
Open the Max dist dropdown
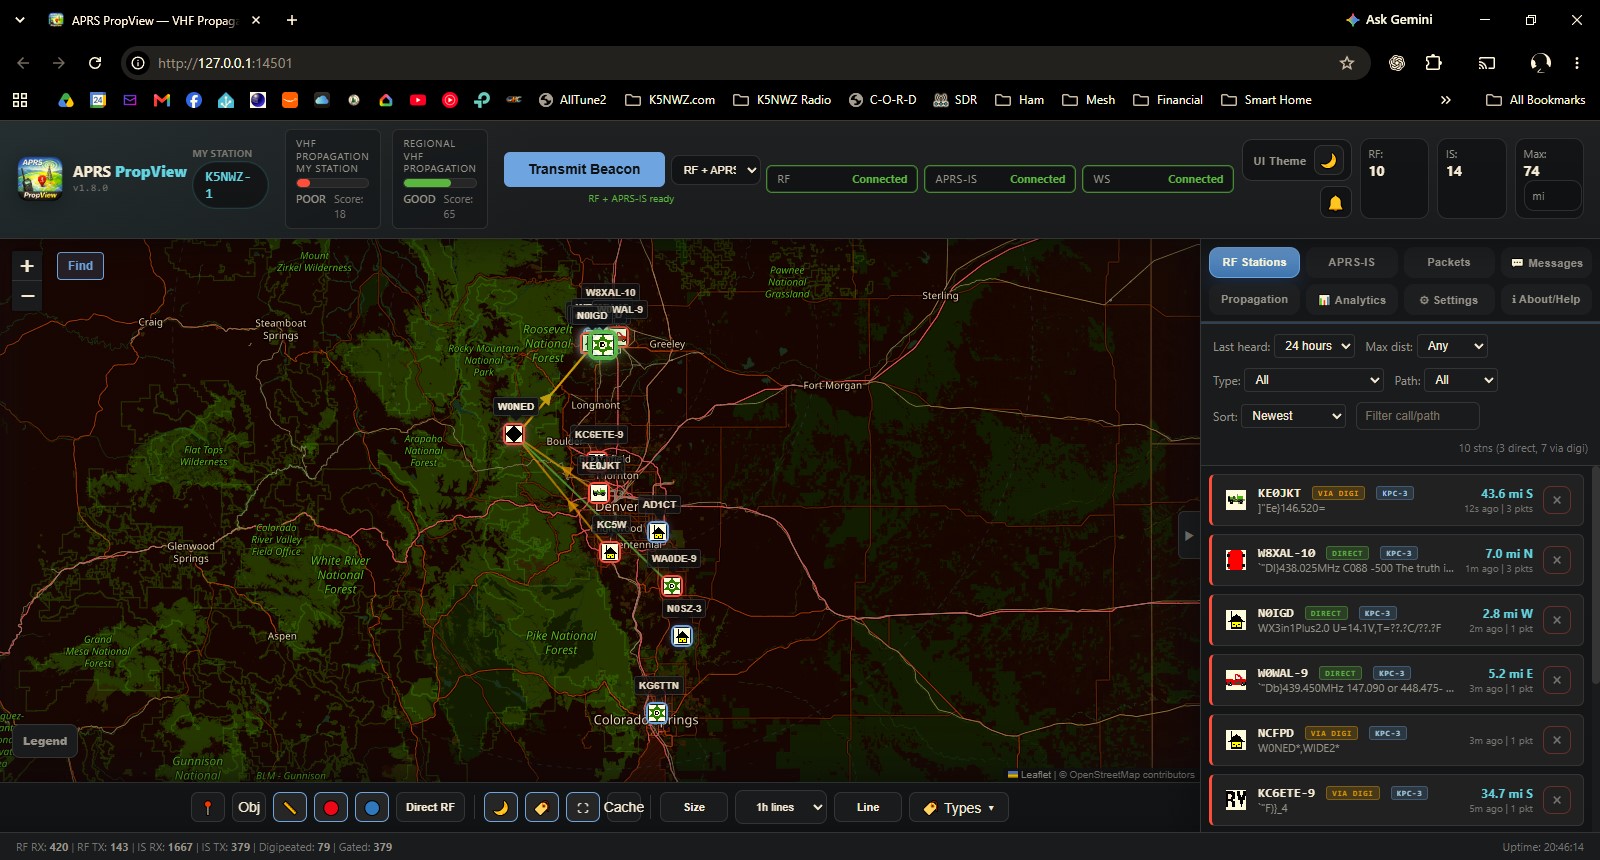pos(1454,346)
